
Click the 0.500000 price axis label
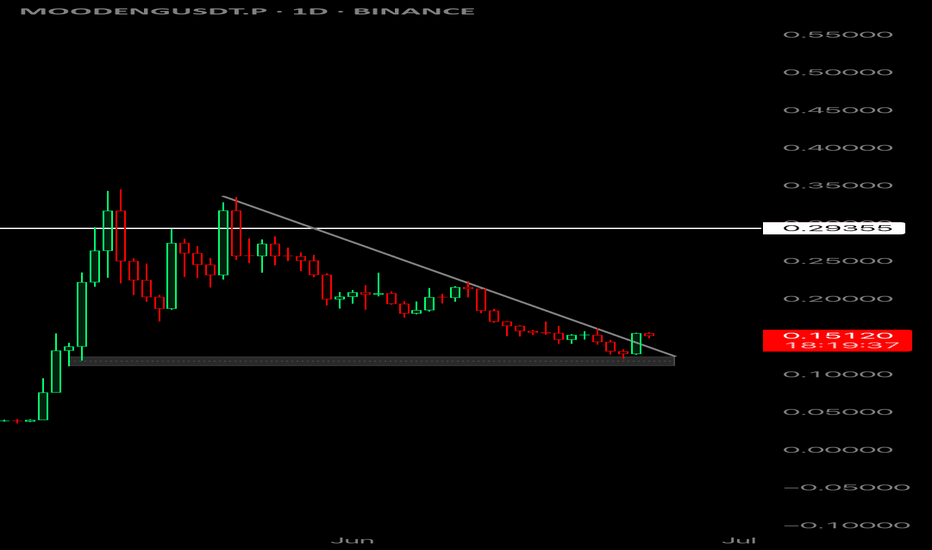(837, 73)
